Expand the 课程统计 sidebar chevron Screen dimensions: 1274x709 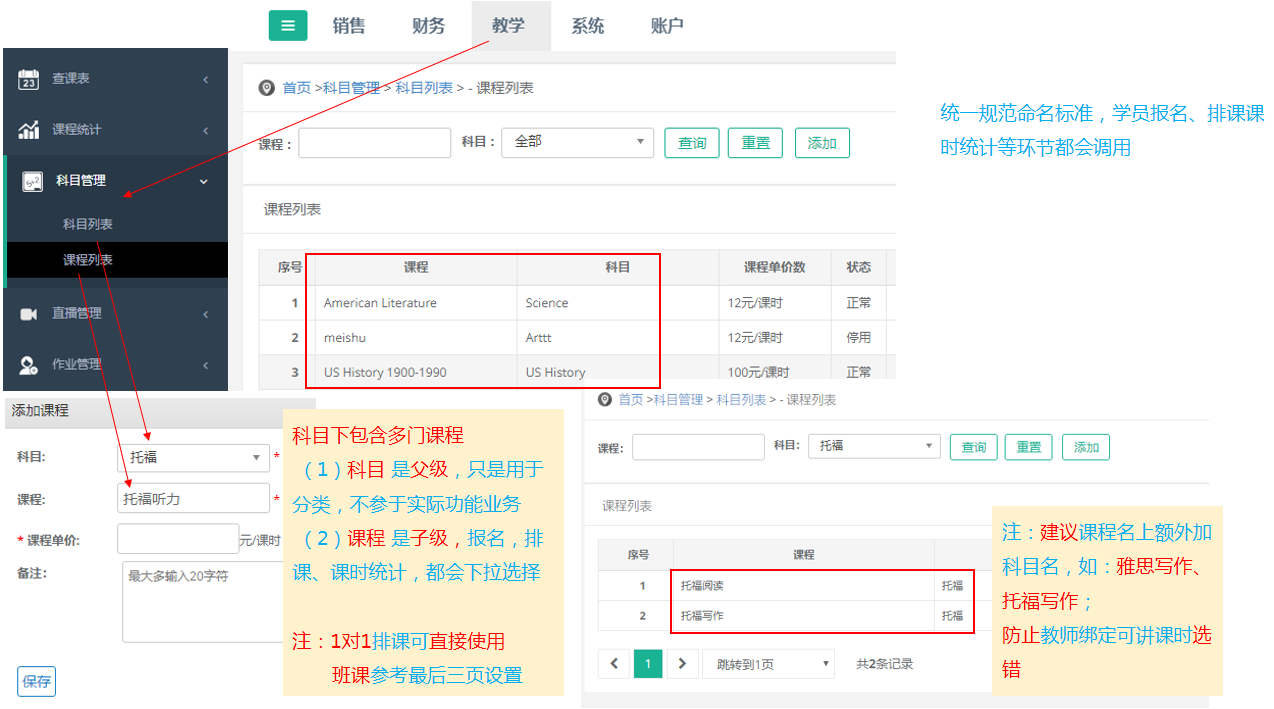205,130
